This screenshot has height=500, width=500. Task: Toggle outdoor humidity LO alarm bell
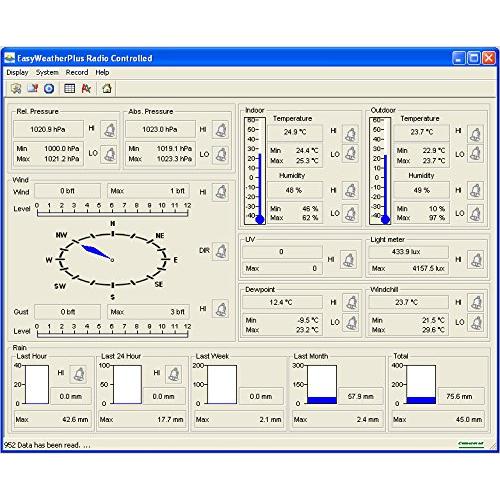[x=475, y=214]
